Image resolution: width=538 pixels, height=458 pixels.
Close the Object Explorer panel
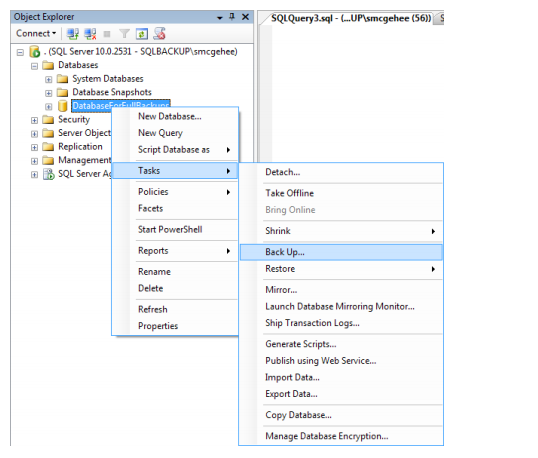[245, 16]
